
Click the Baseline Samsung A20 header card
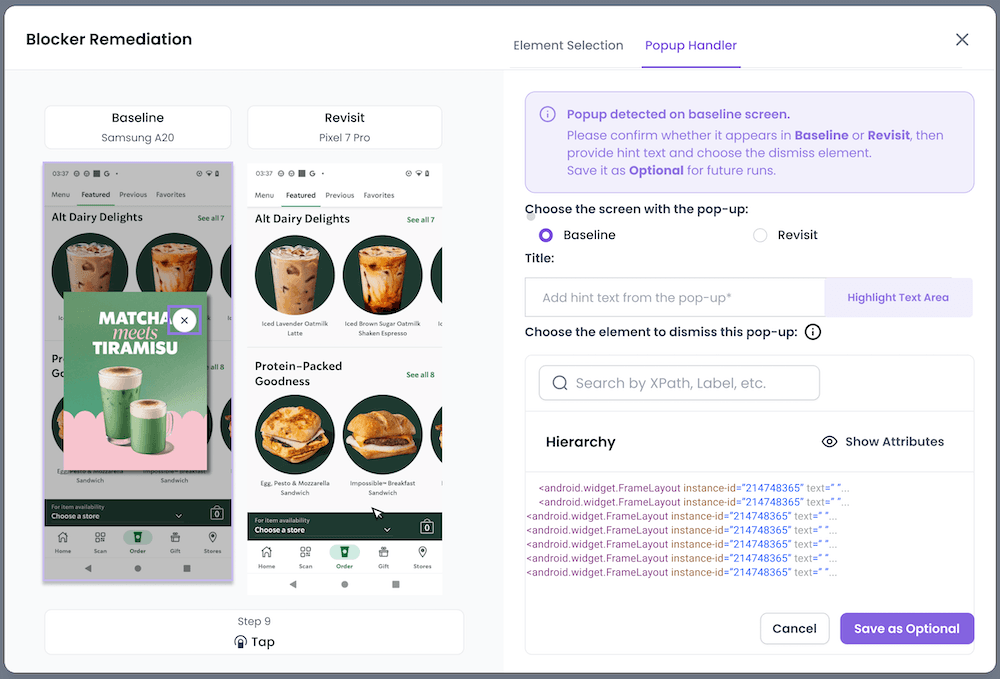[x=138, y=127]
